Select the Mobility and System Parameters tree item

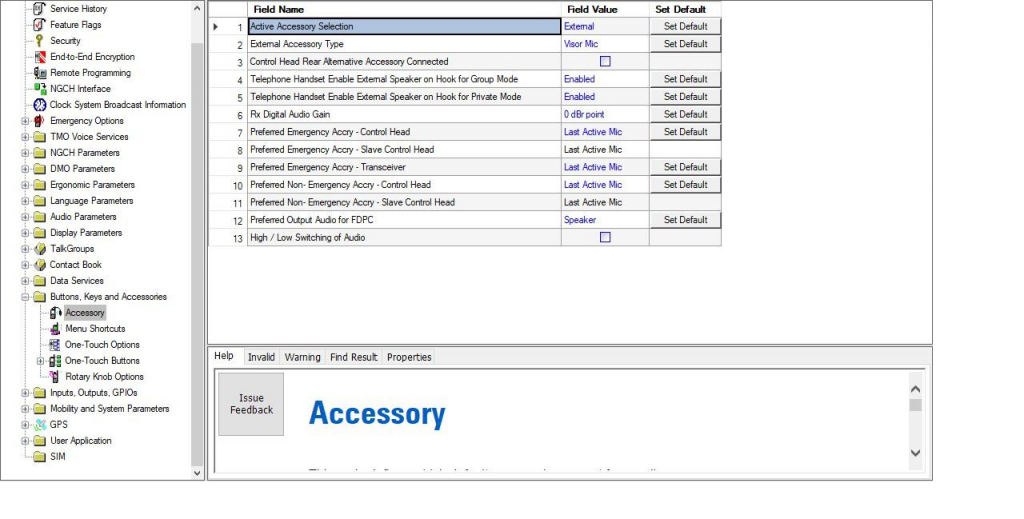click(x=110, y=409)
